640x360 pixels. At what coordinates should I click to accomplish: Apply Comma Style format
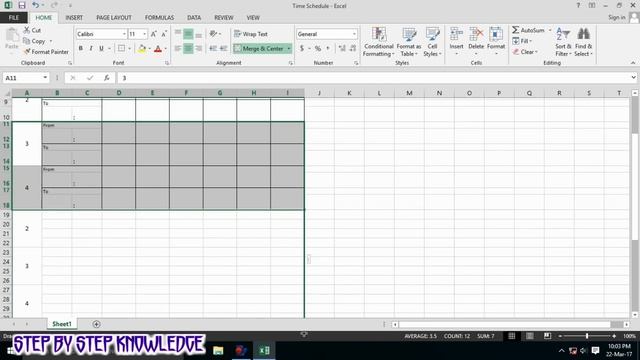point(328,49)
